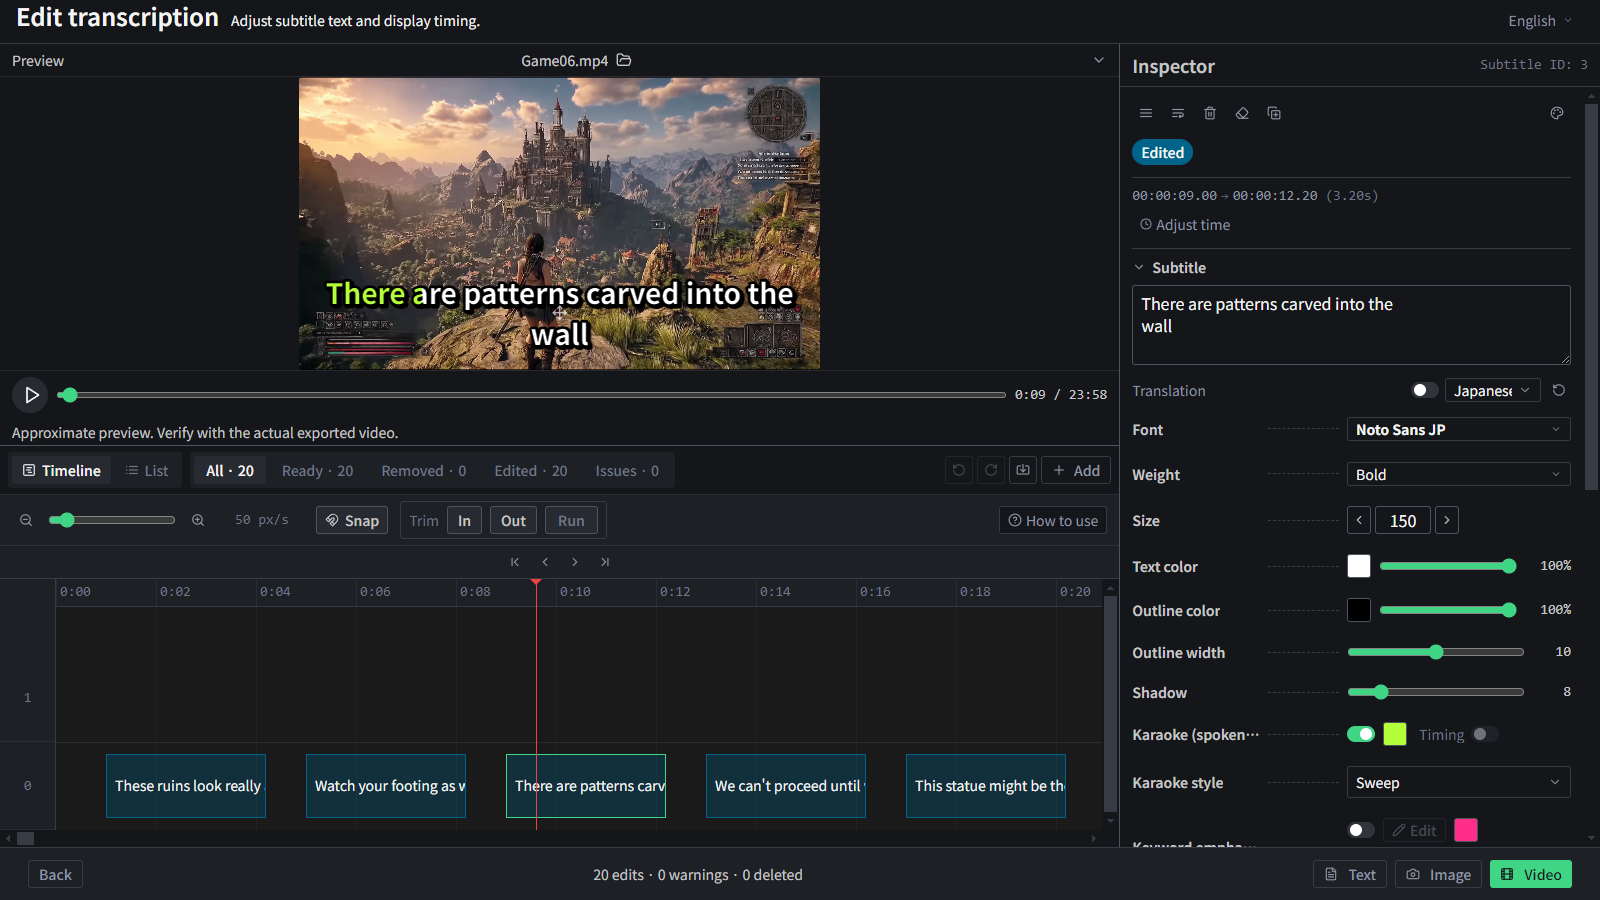Click the timeline zoom slider
1600x900 pixels.
click(112, 520)
